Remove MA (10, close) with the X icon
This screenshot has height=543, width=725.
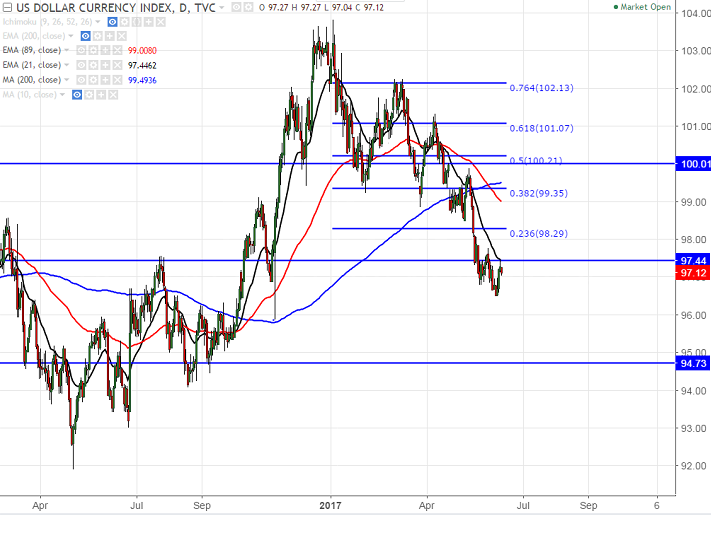coord(113,95)
